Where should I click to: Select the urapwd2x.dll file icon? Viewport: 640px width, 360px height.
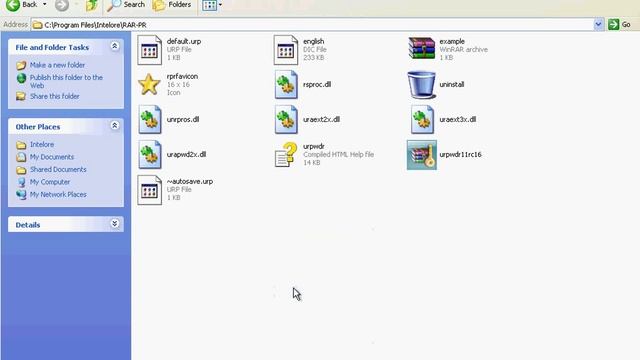click(x=149, y=155)
